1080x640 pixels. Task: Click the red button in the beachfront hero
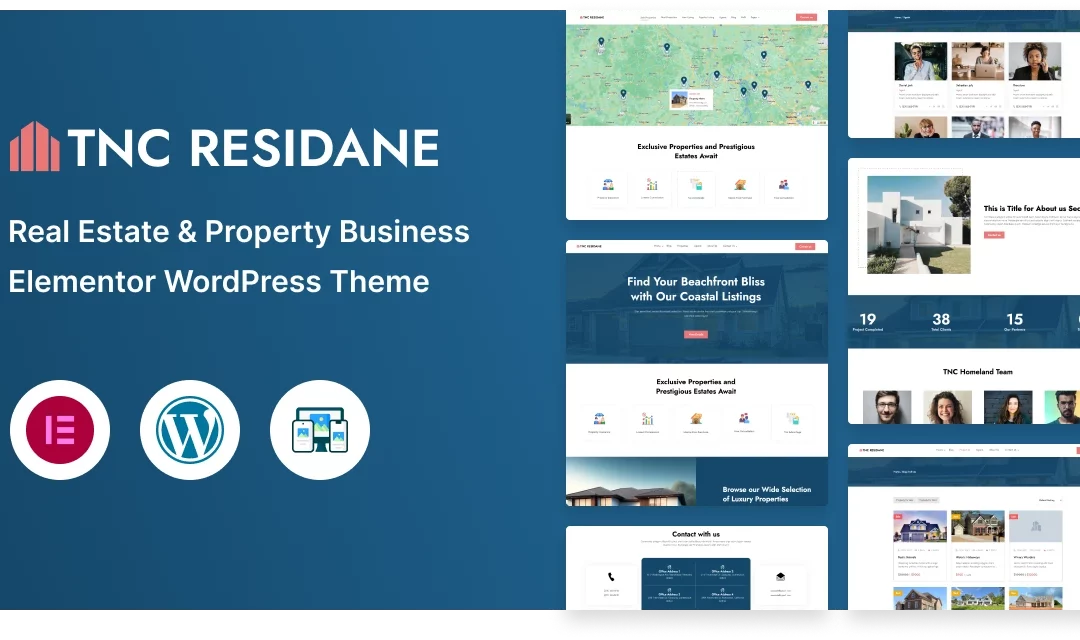pyautogui.click(x=696, y=334)
